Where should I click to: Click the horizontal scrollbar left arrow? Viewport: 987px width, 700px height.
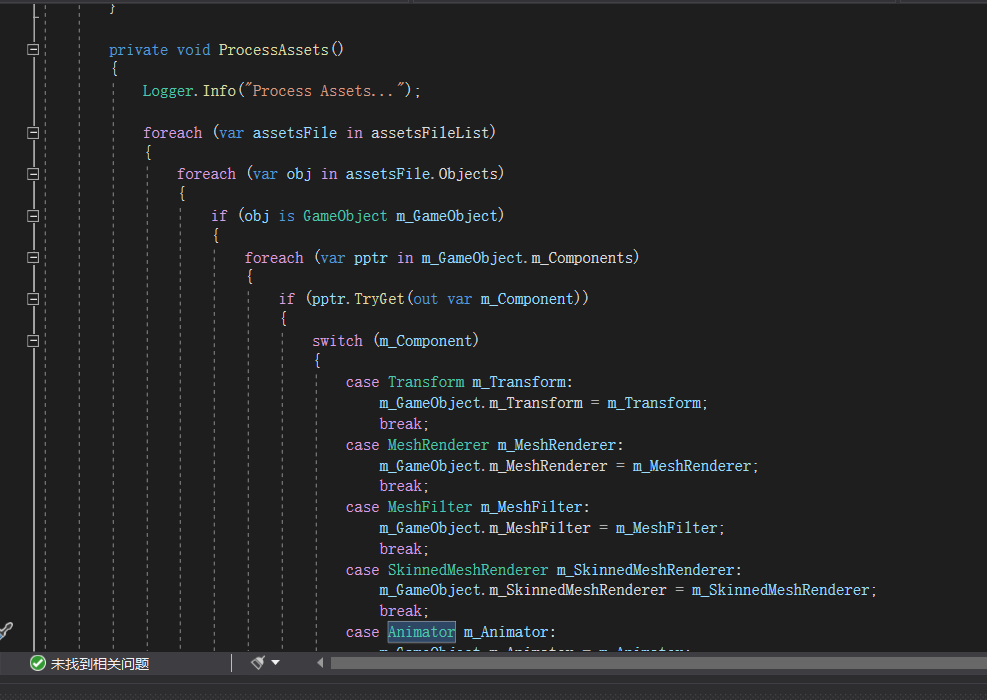click(x=320, y=663)
